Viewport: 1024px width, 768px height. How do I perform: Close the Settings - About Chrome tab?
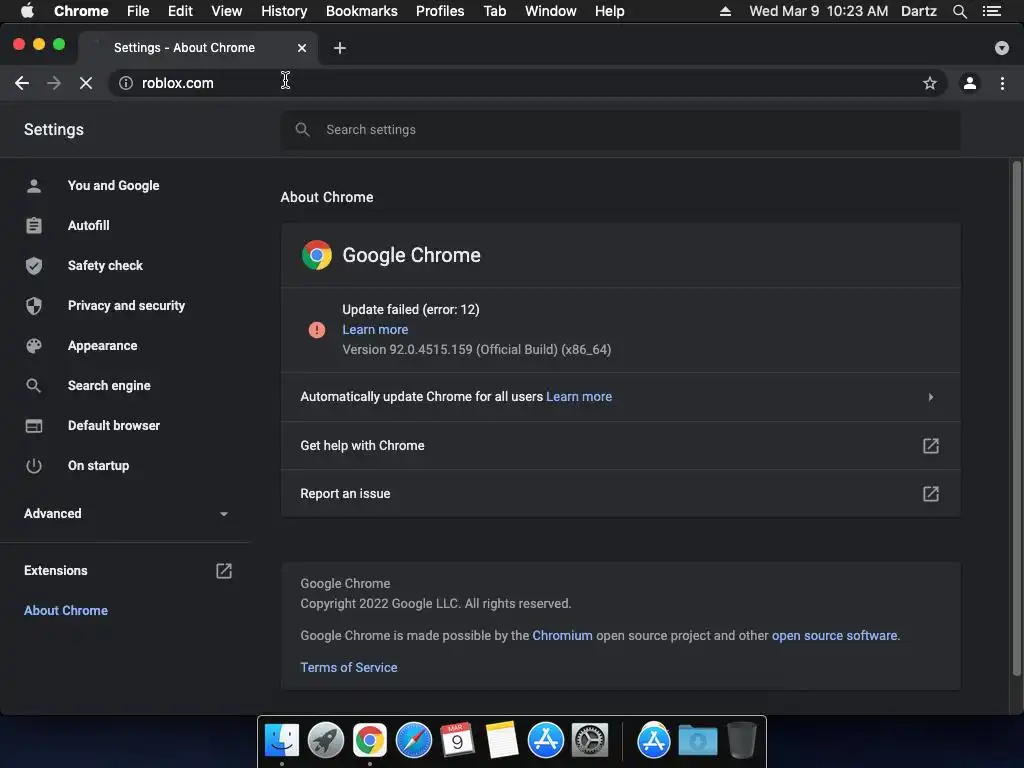coord(302,48)
